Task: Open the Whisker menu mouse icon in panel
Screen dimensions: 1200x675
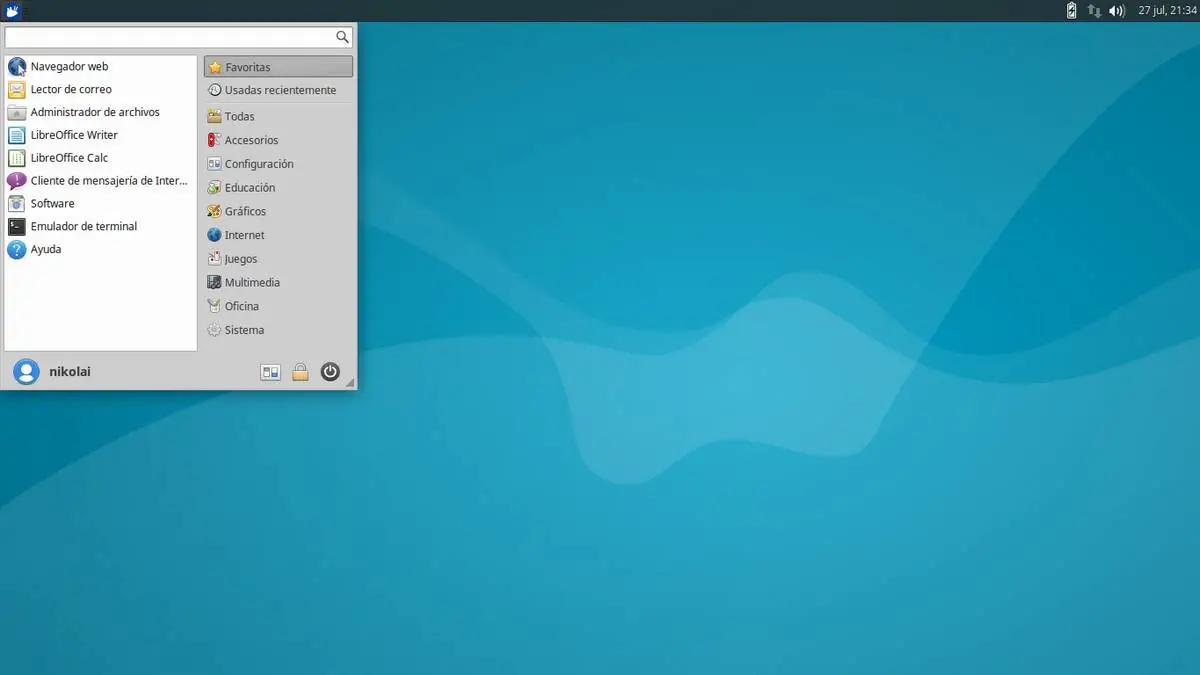Action: [x=13, y=11]
